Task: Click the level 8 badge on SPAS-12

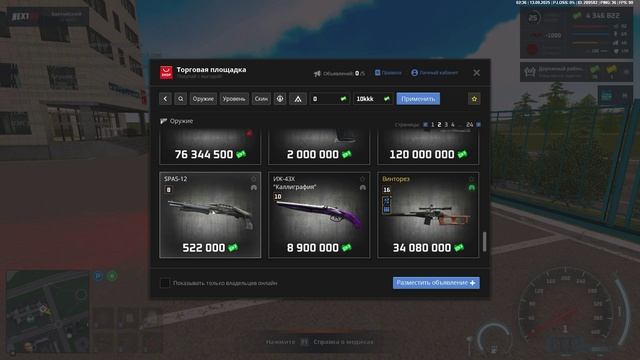Action: 169,190
